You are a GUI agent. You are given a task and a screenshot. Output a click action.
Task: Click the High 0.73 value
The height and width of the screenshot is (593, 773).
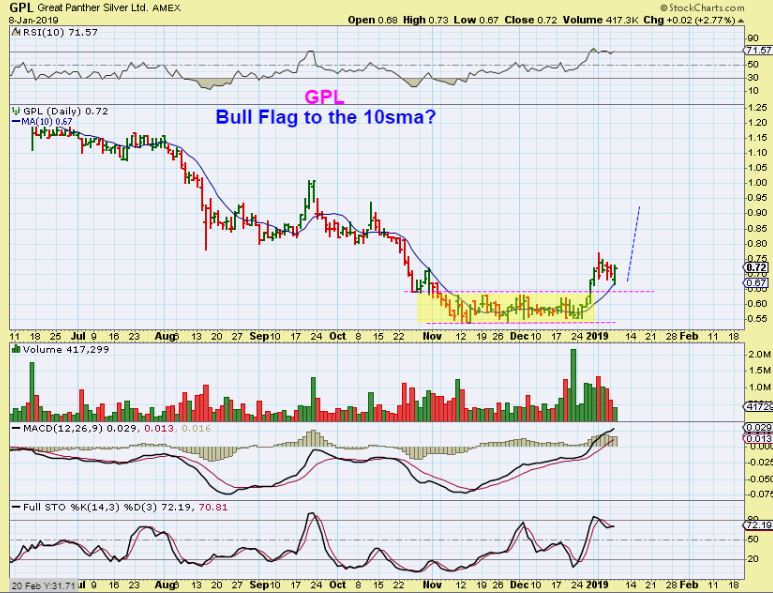click(425, 20)
